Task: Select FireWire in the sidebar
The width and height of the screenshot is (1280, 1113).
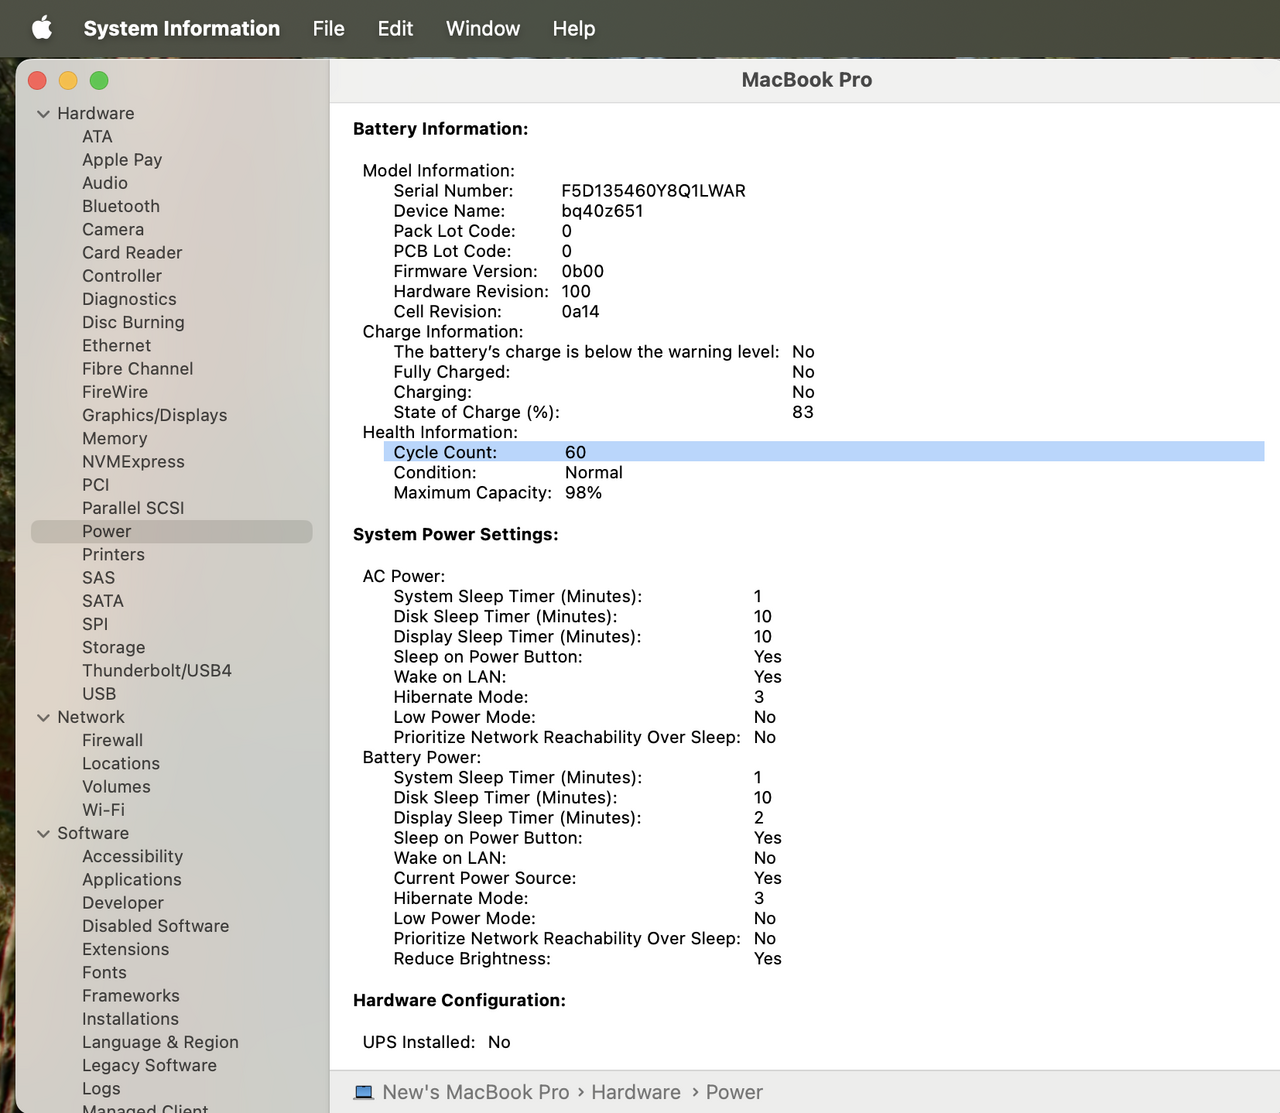Action: click(x=115, y=392)
